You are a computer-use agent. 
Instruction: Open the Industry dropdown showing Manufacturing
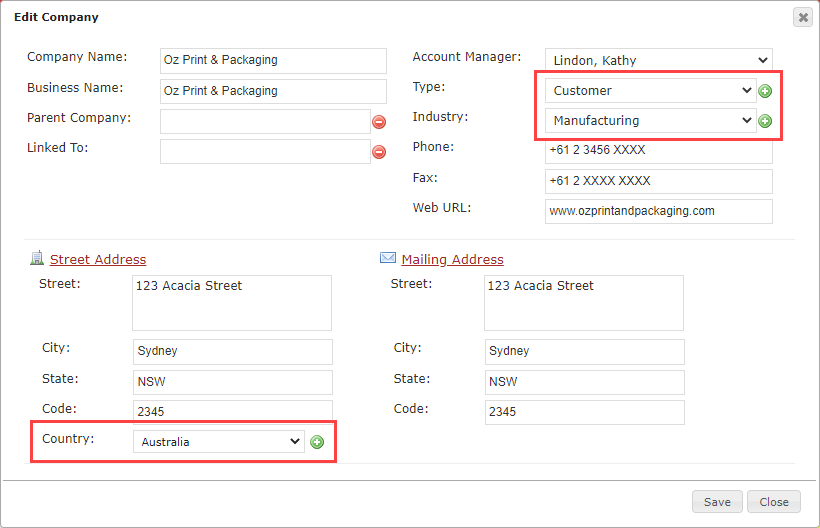point(651,121)
